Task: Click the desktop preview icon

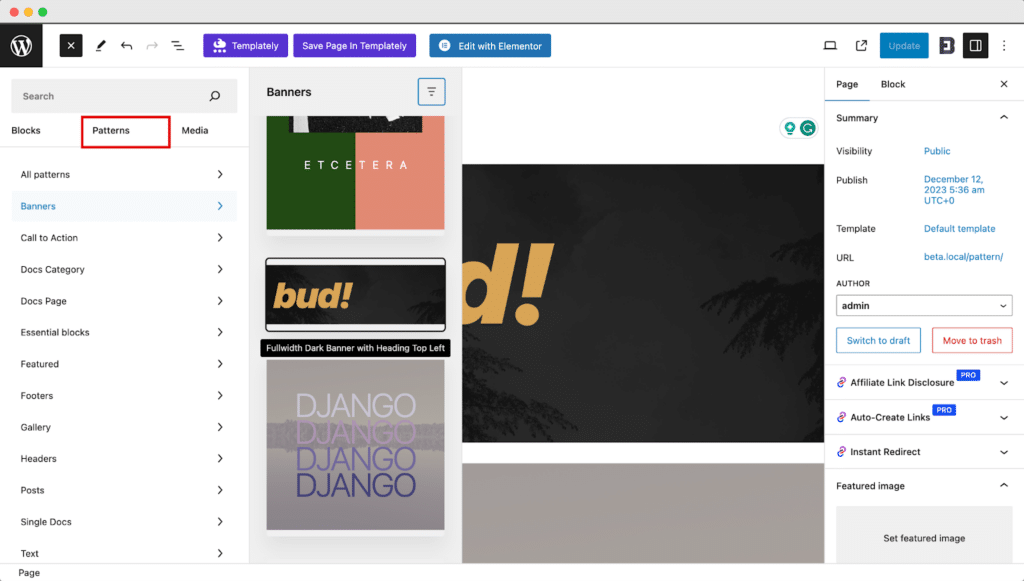Action: (830, 45)
